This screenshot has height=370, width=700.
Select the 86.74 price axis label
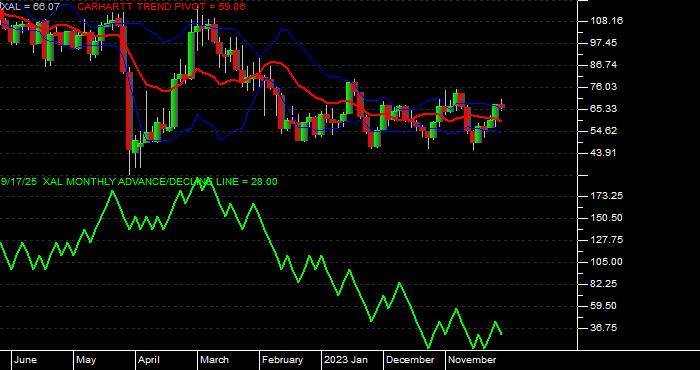click(603, 64)
